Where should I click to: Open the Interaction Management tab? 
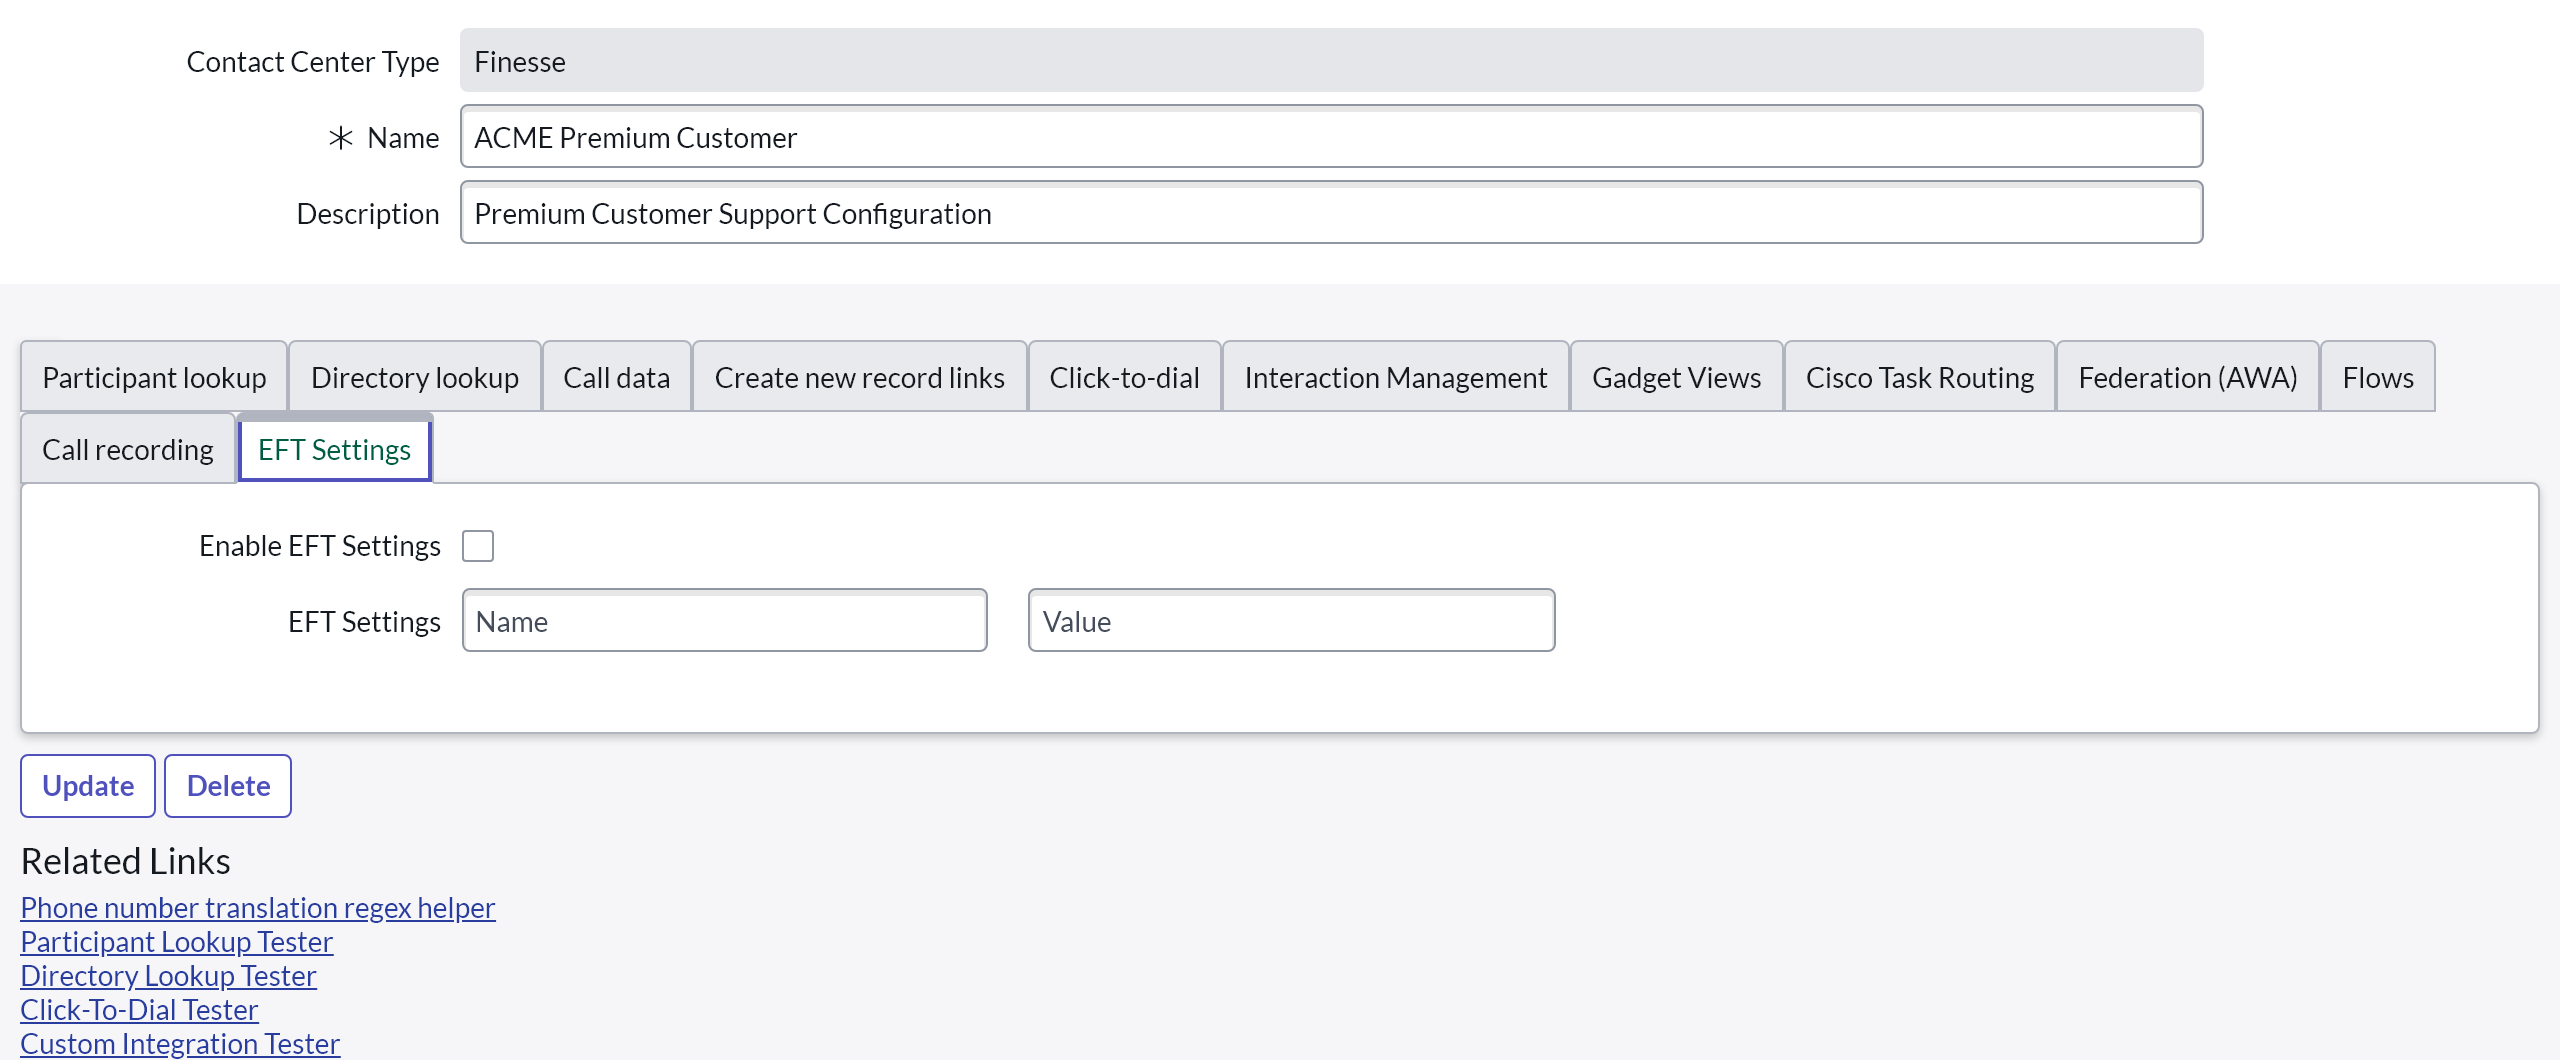tap(1395, 377)
